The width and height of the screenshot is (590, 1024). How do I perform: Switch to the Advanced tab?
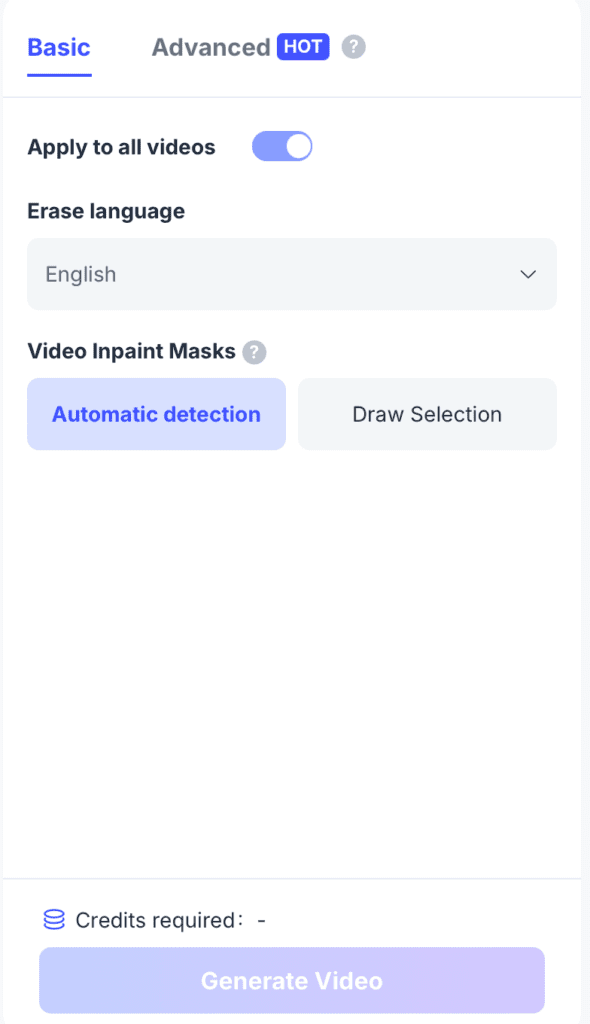[210, 47]
